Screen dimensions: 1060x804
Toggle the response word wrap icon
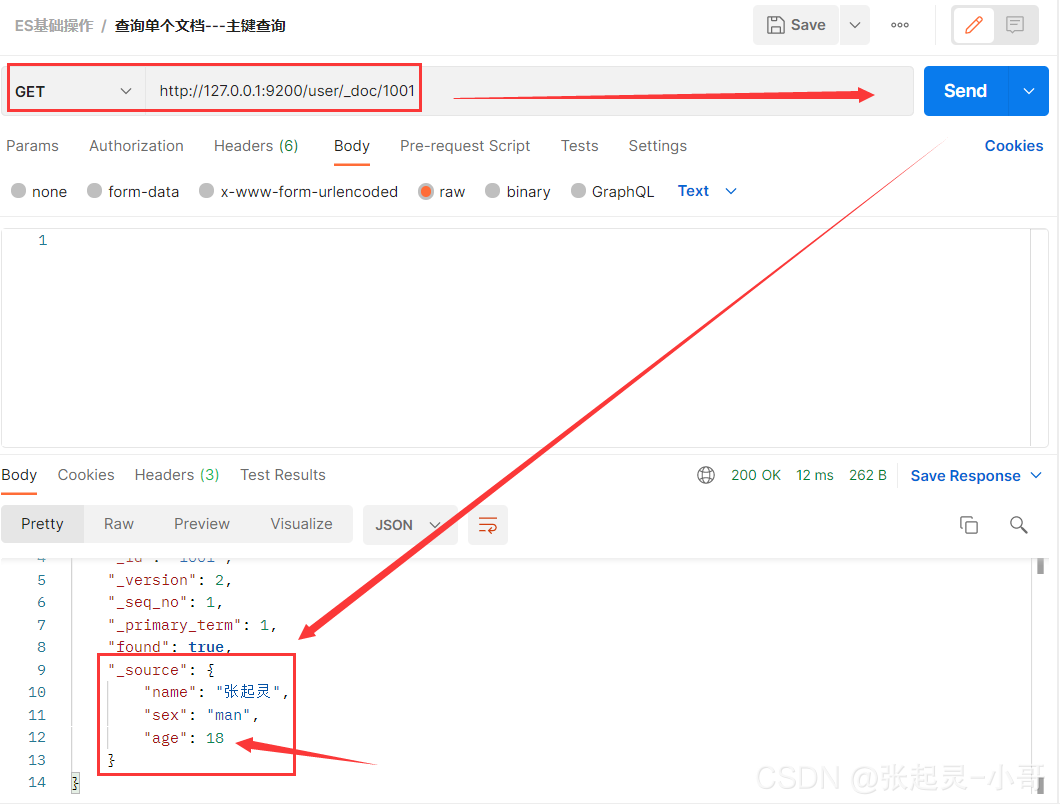487,525
